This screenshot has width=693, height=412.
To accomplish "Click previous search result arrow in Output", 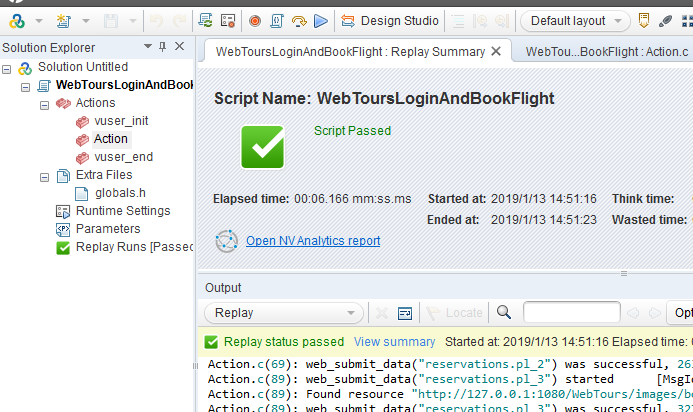I will pos(633,313).
